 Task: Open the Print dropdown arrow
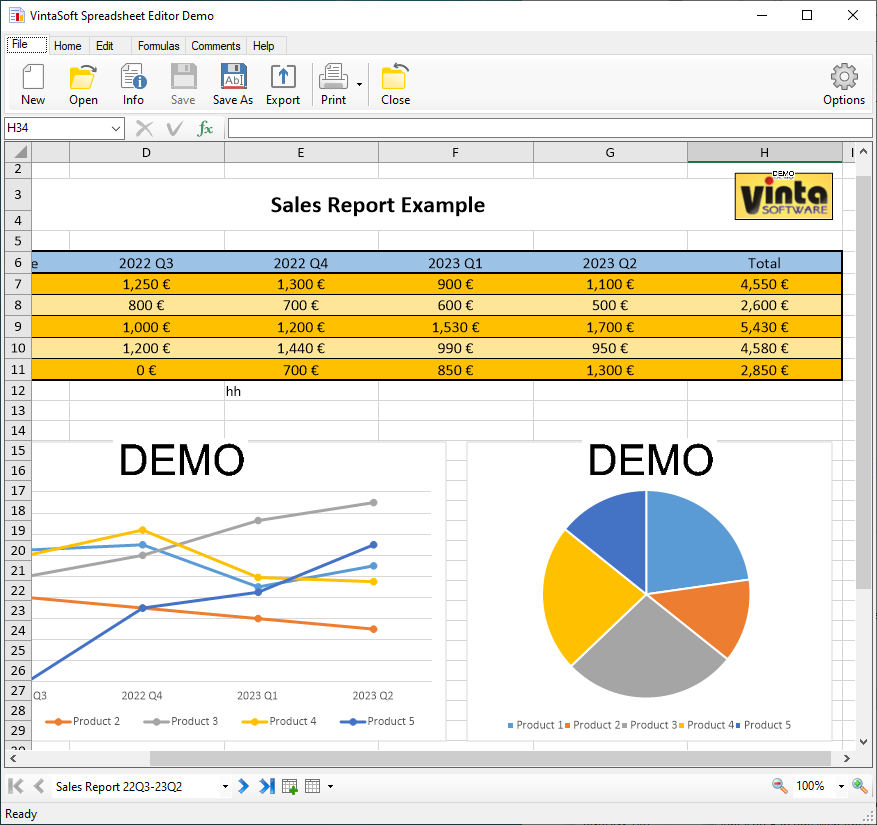pyautogui.click(x=359, y=85)
